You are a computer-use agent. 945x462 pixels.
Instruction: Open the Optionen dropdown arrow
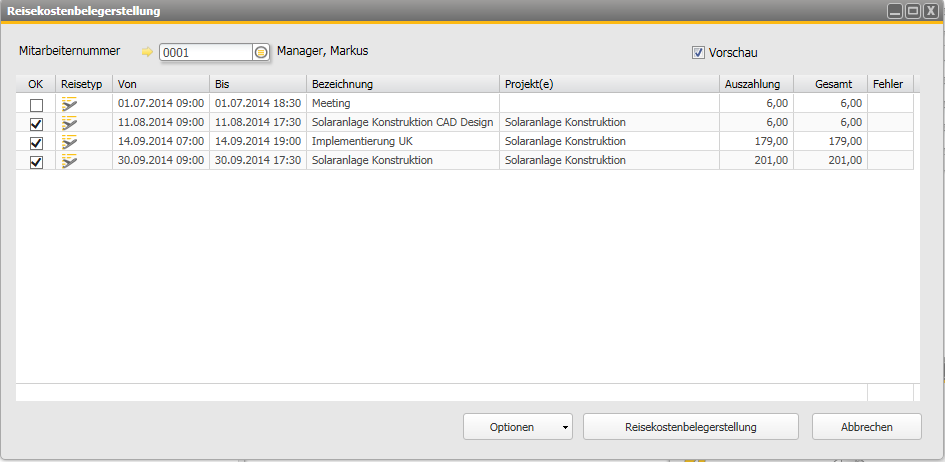[565, 427]
